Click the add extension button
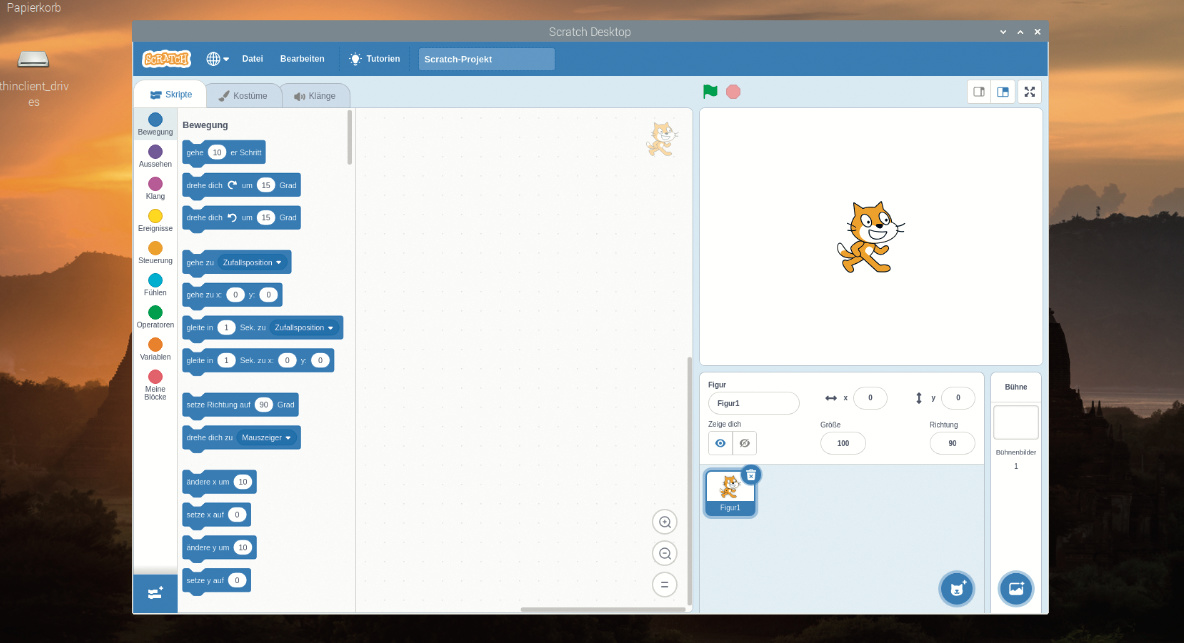Viewport: 1184px width, 643px height. (156, 593)
